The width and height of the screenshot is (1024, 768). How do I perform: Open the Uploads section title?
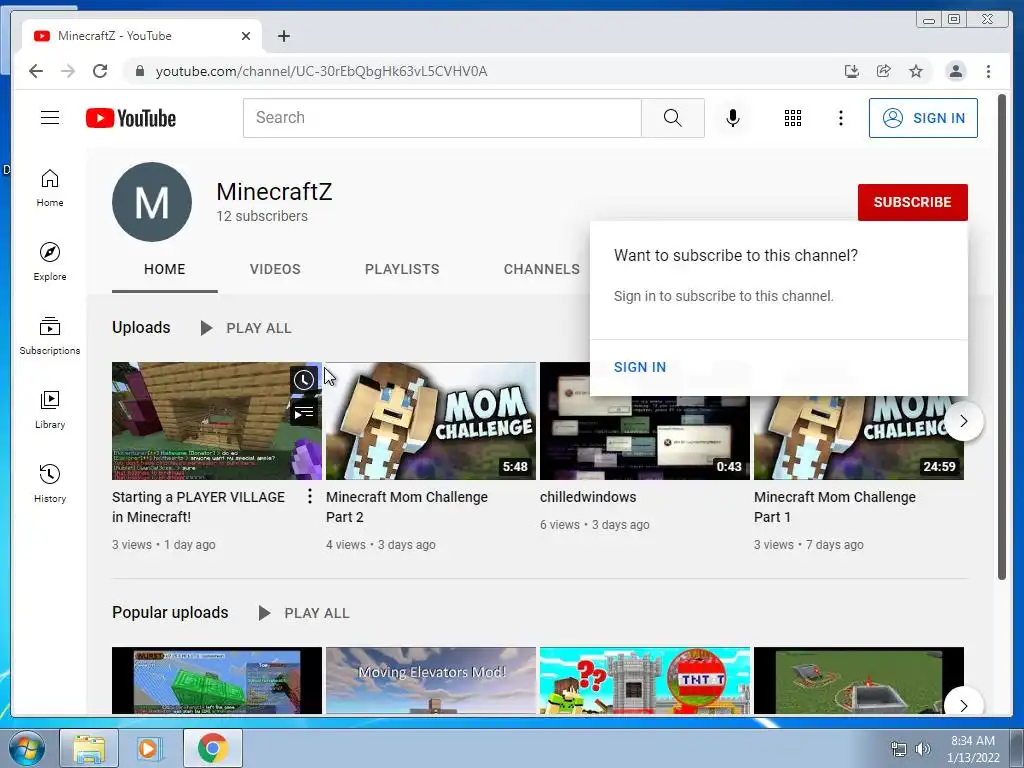point(141,327)
